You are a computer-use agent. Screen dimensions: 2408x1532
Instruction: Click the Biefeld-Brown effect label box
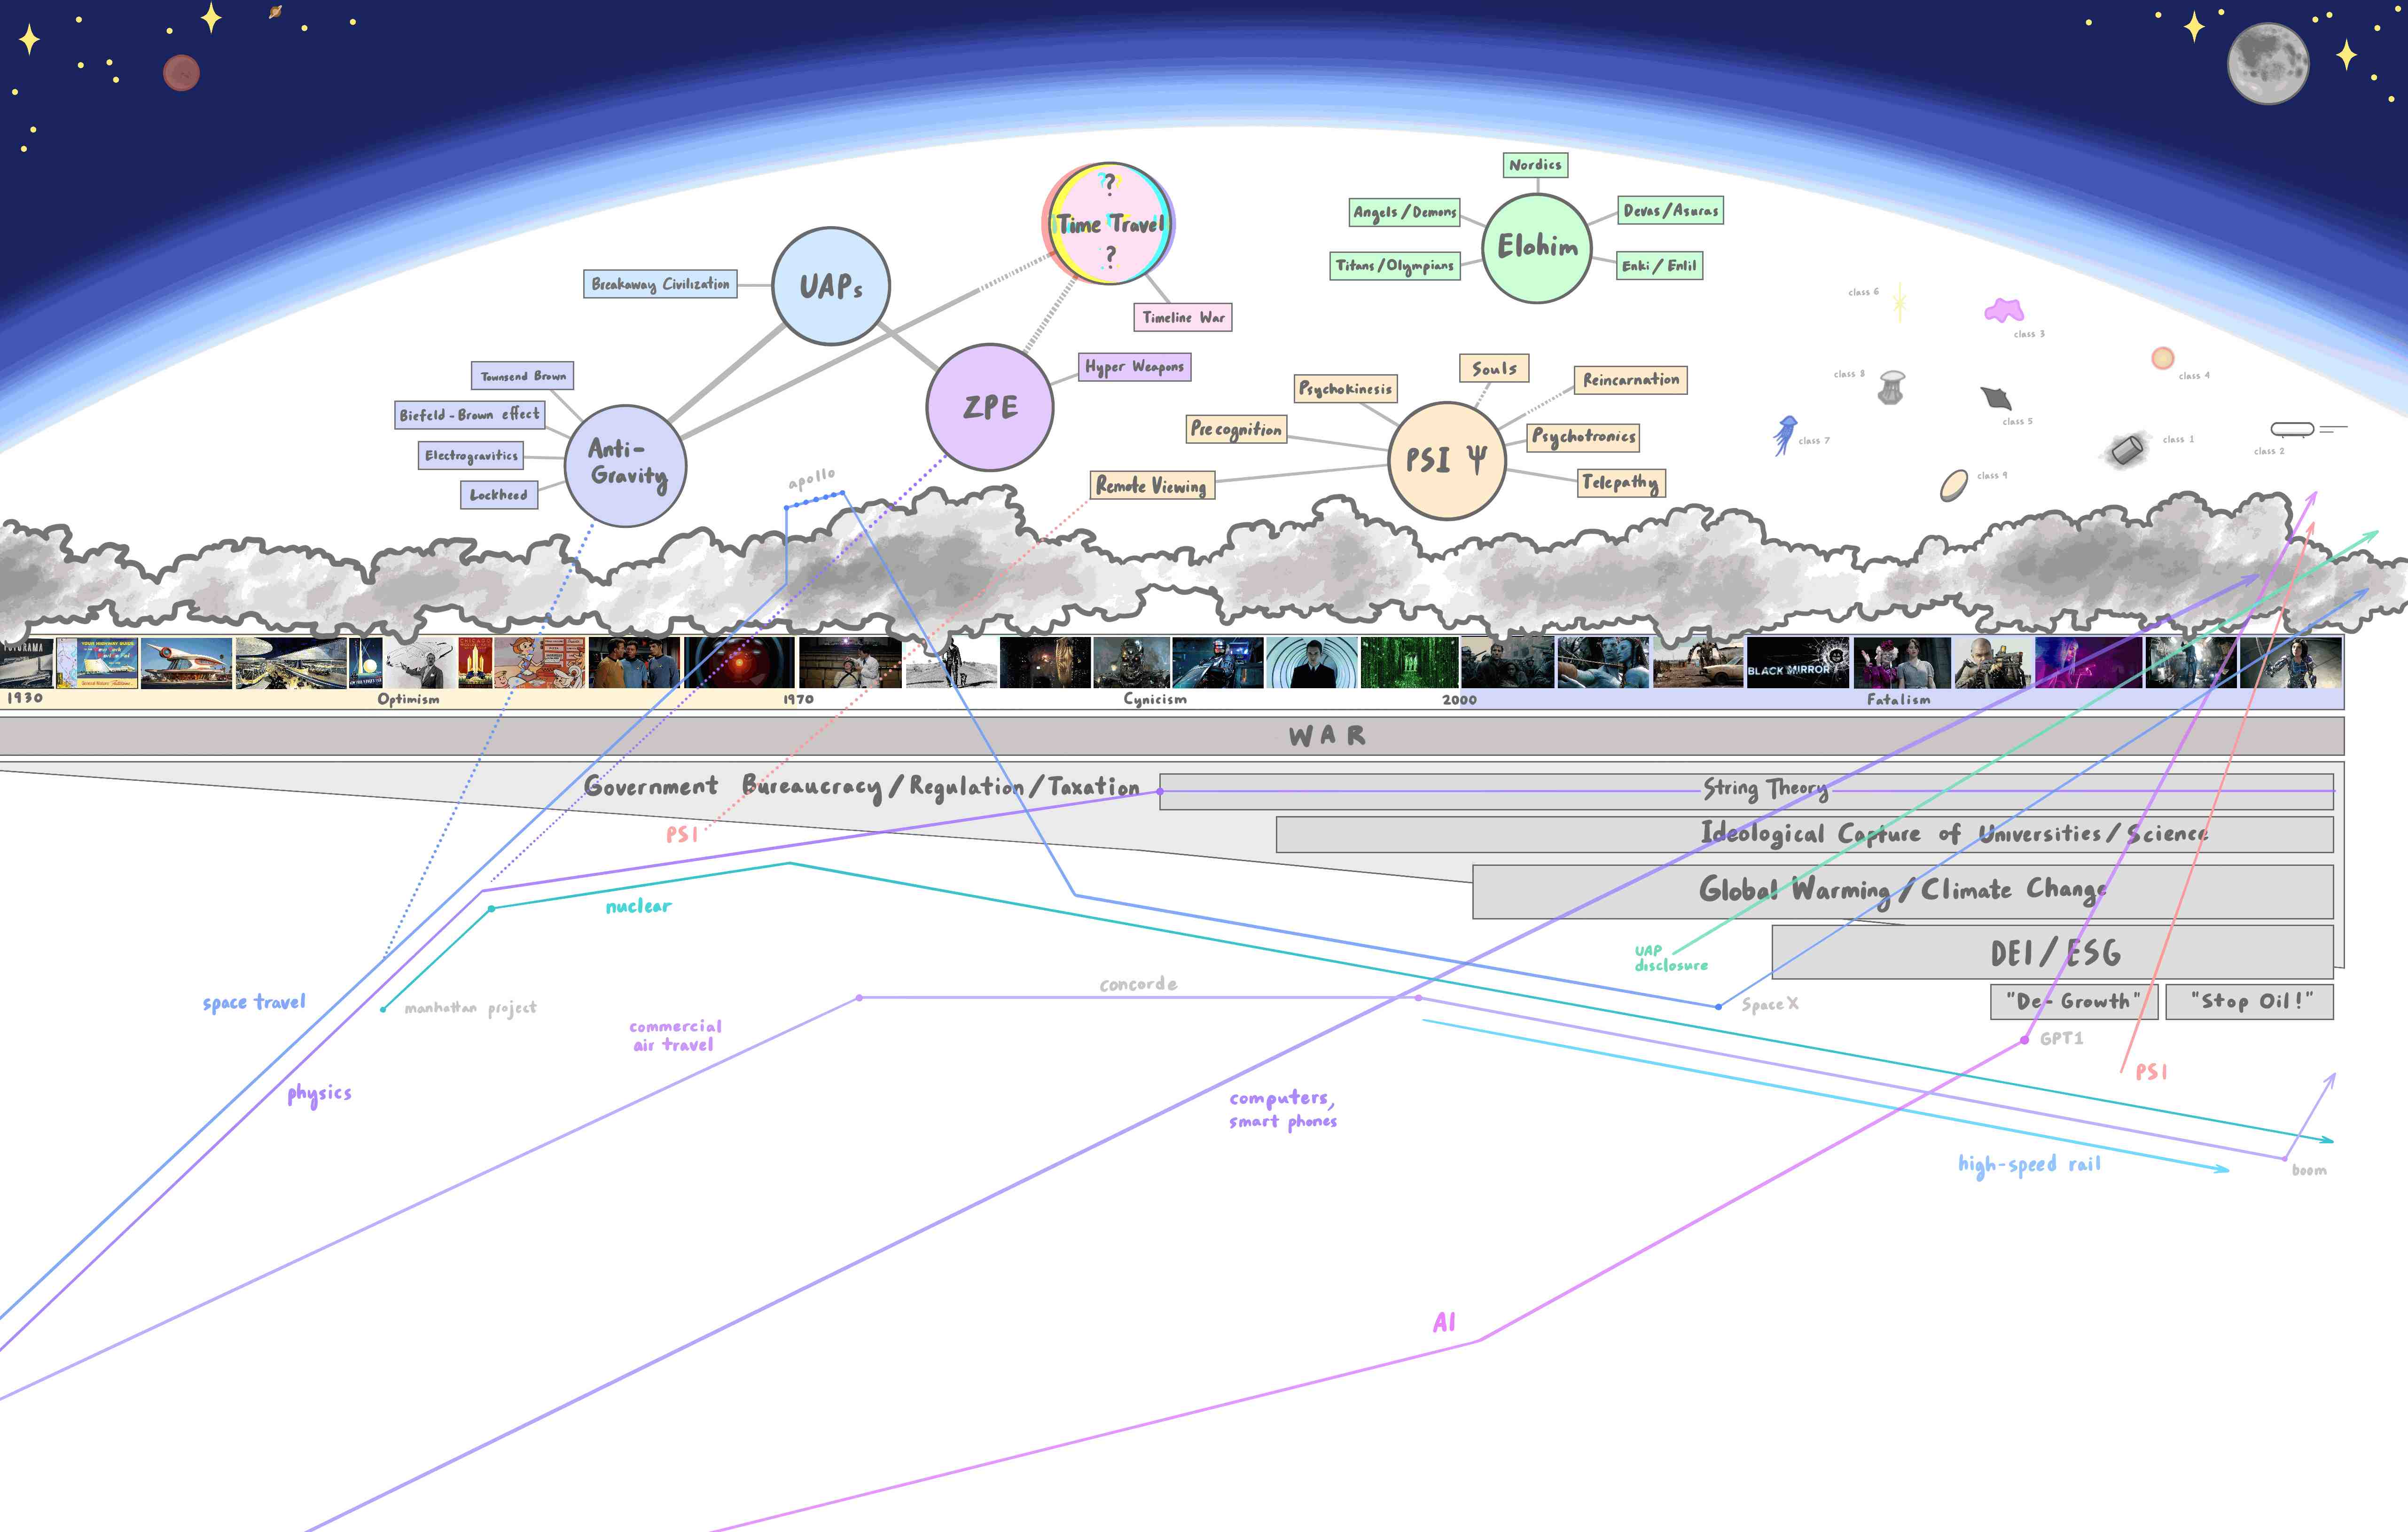pyautogui.click(x=470, y=415)
